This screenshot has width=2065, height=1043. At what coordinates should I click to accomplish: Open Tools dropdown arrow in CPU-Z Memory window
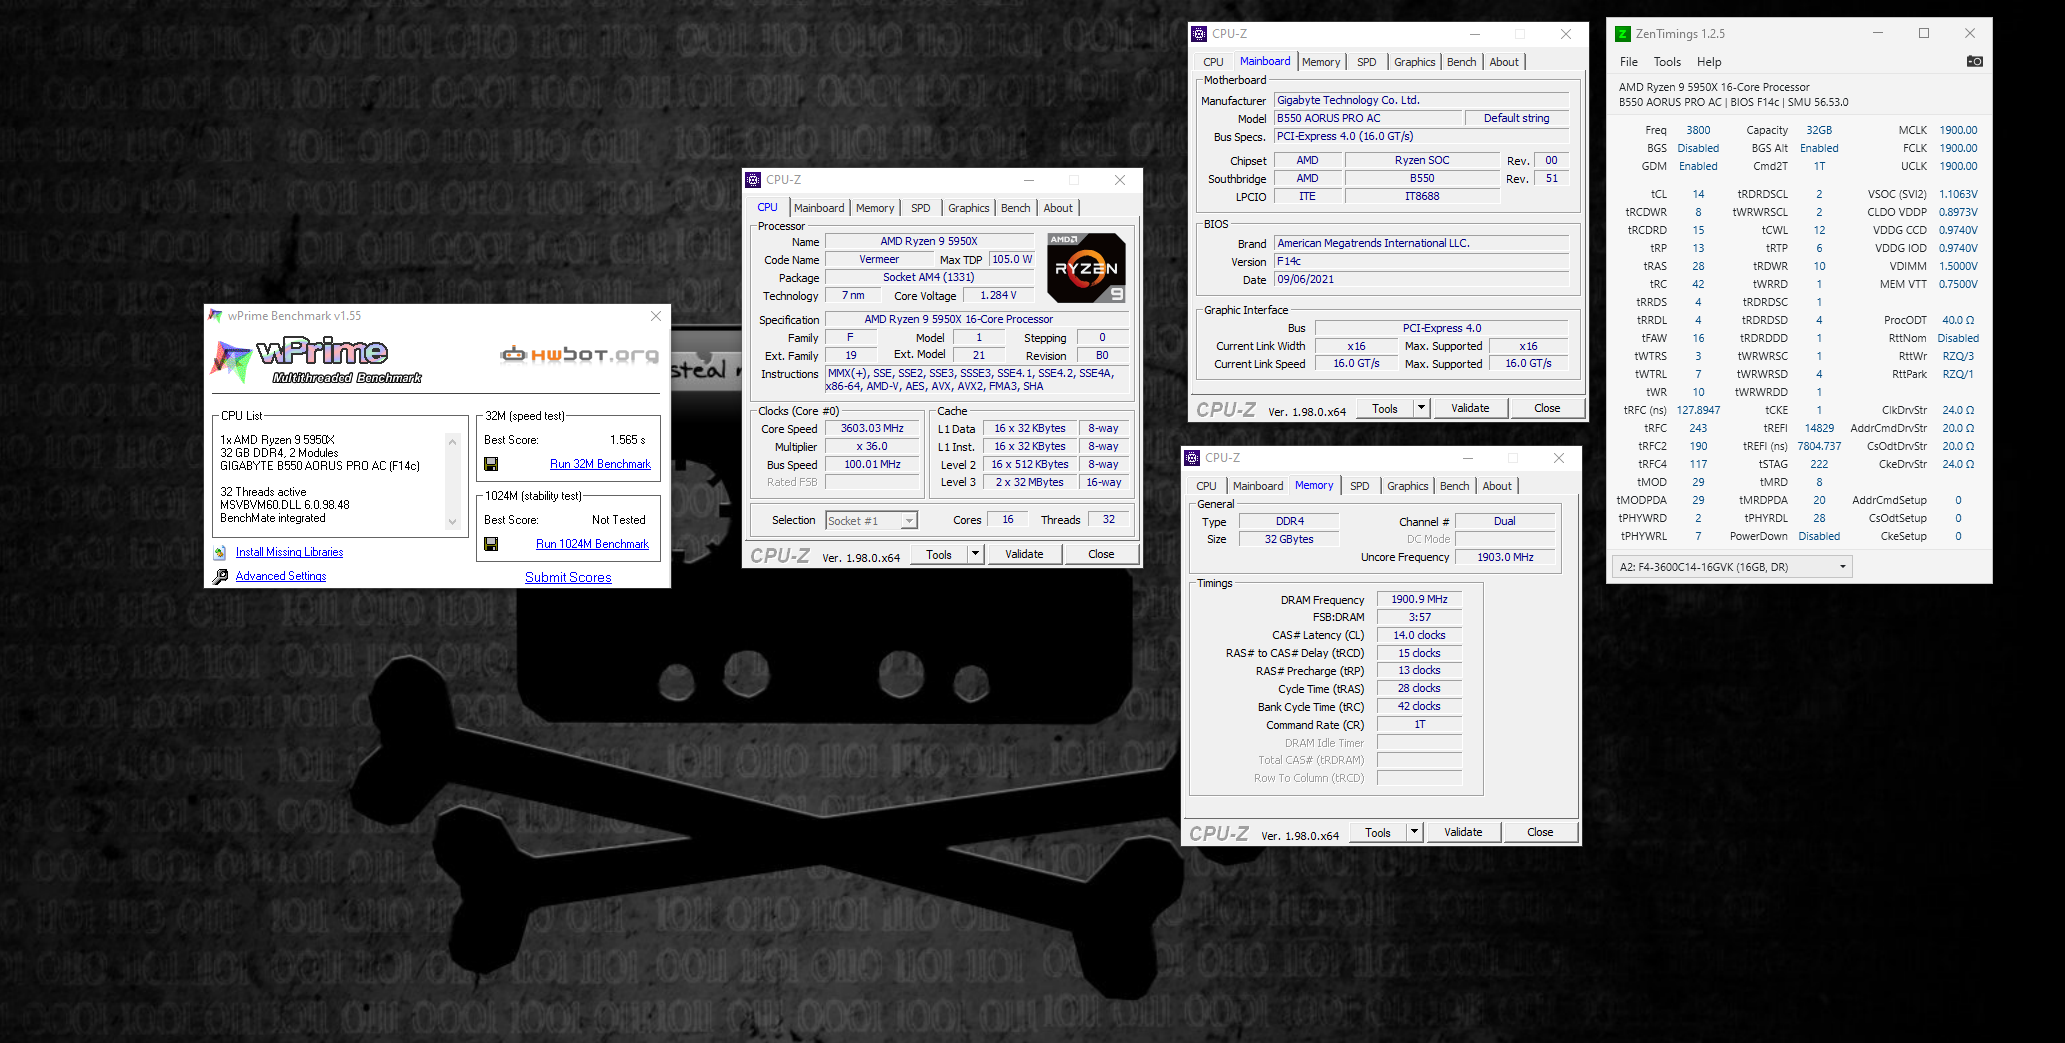pyautogui.click(x=1414, y=832)
